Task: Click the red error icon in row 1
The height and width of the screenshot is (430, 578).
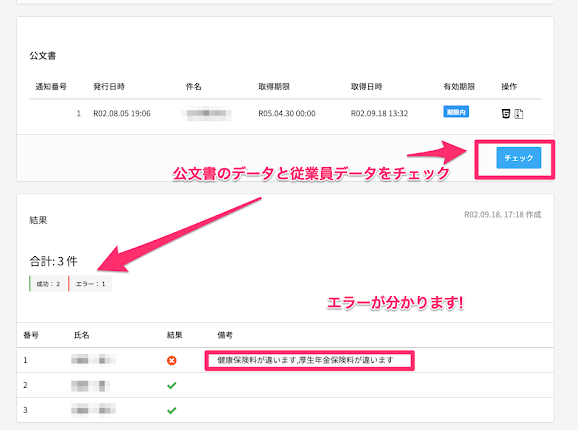Action: 171,360
